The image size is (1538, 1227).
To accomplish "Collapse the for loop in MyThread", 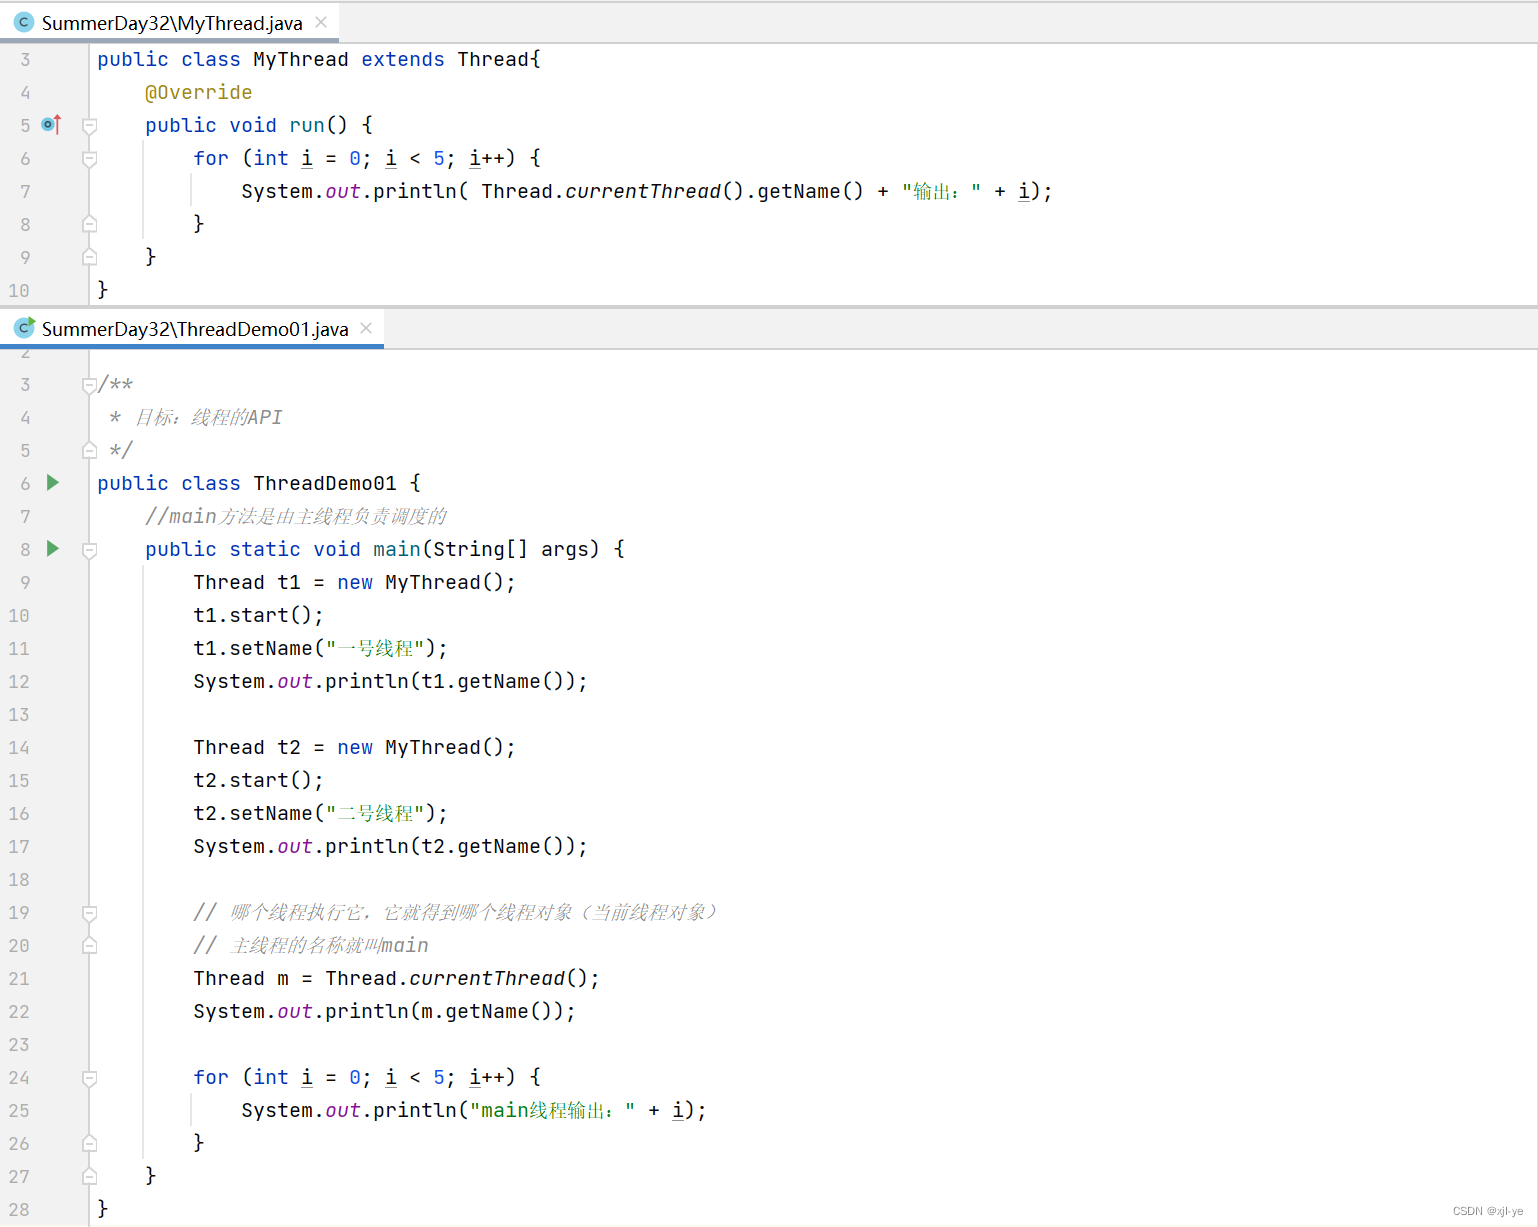I will point(89,159).
